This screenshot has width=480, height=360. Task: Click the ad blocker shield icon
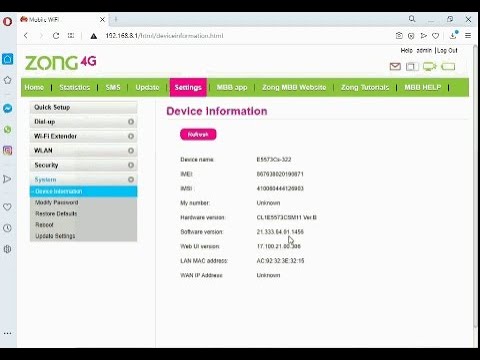click(x=411, y=36)
